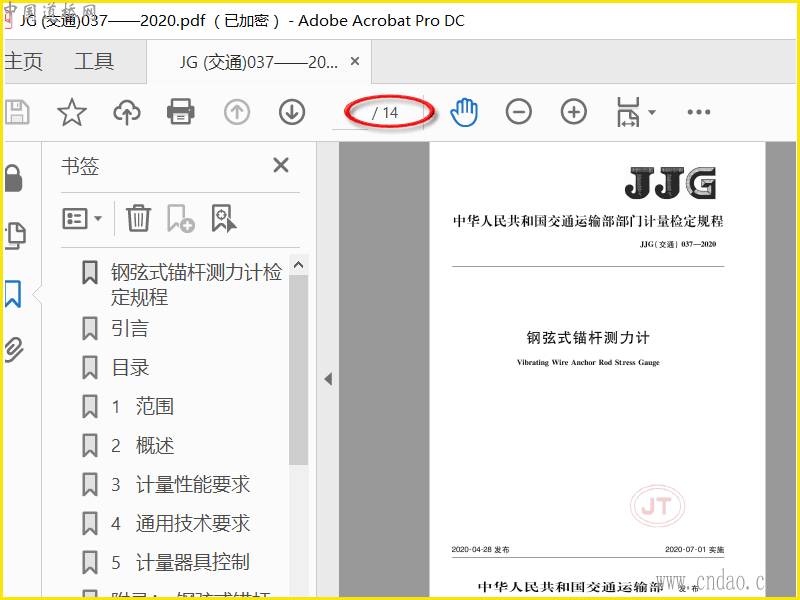The height and width of the screenshot is (600, 800).
Task: Click Vibrating Wire Anchor Rod Stress Gauge
Action: [x=588, y=362]
